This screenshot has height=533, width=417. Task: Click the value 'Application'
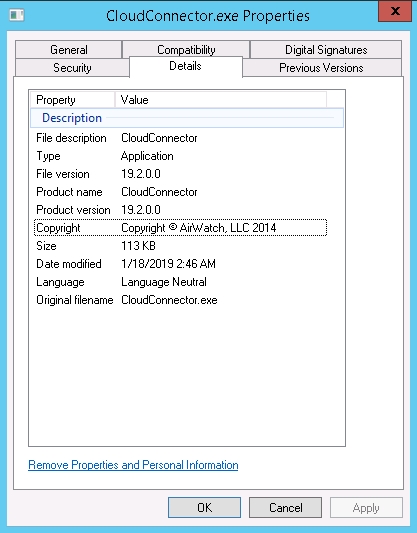click(x=147, y=156)
